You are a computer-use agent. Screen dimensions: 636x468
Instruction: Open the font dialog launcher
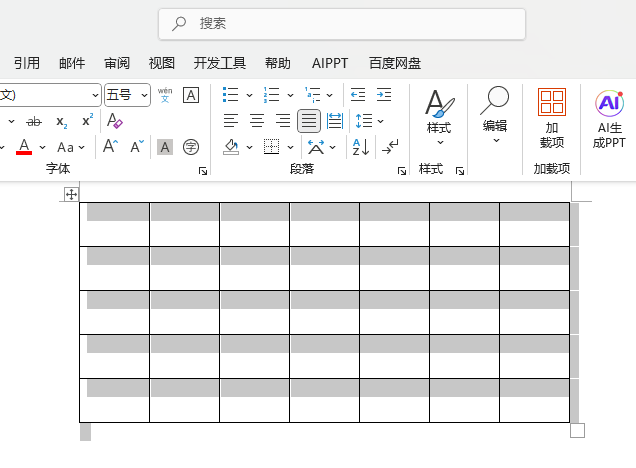[x=203, y=171]
